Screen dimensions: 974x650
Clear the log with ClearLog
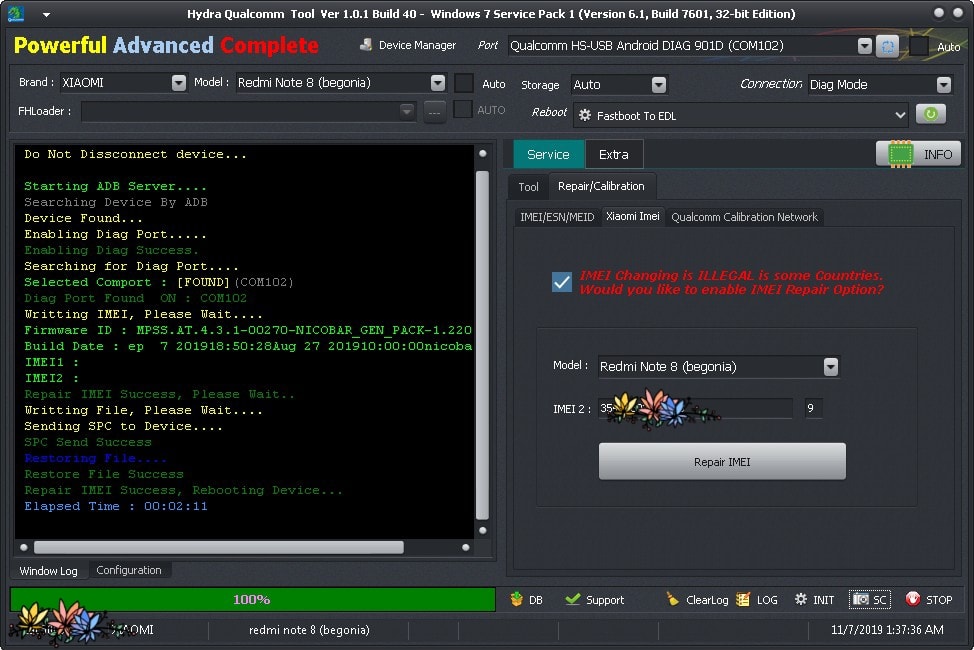(697, 599)
